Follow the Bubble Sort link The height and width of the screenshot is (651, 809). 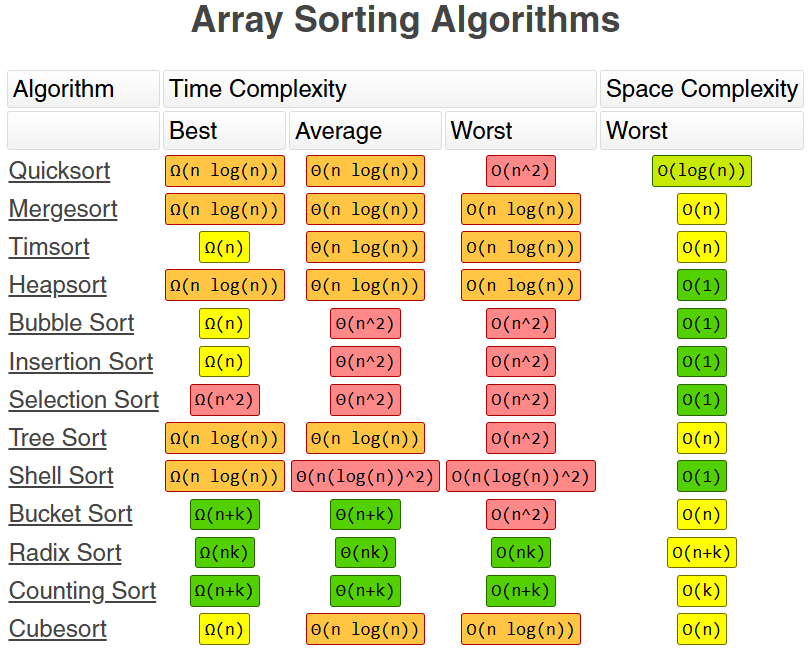coord(71,323)
